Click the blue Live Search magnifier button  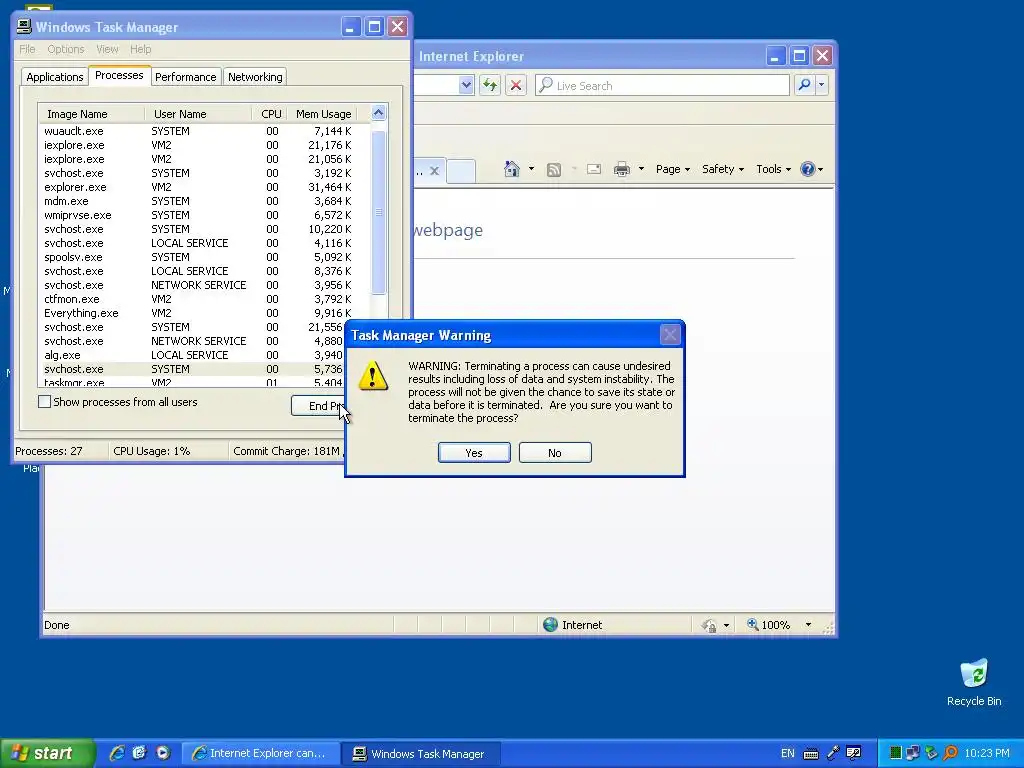click(x=805, y=85)
